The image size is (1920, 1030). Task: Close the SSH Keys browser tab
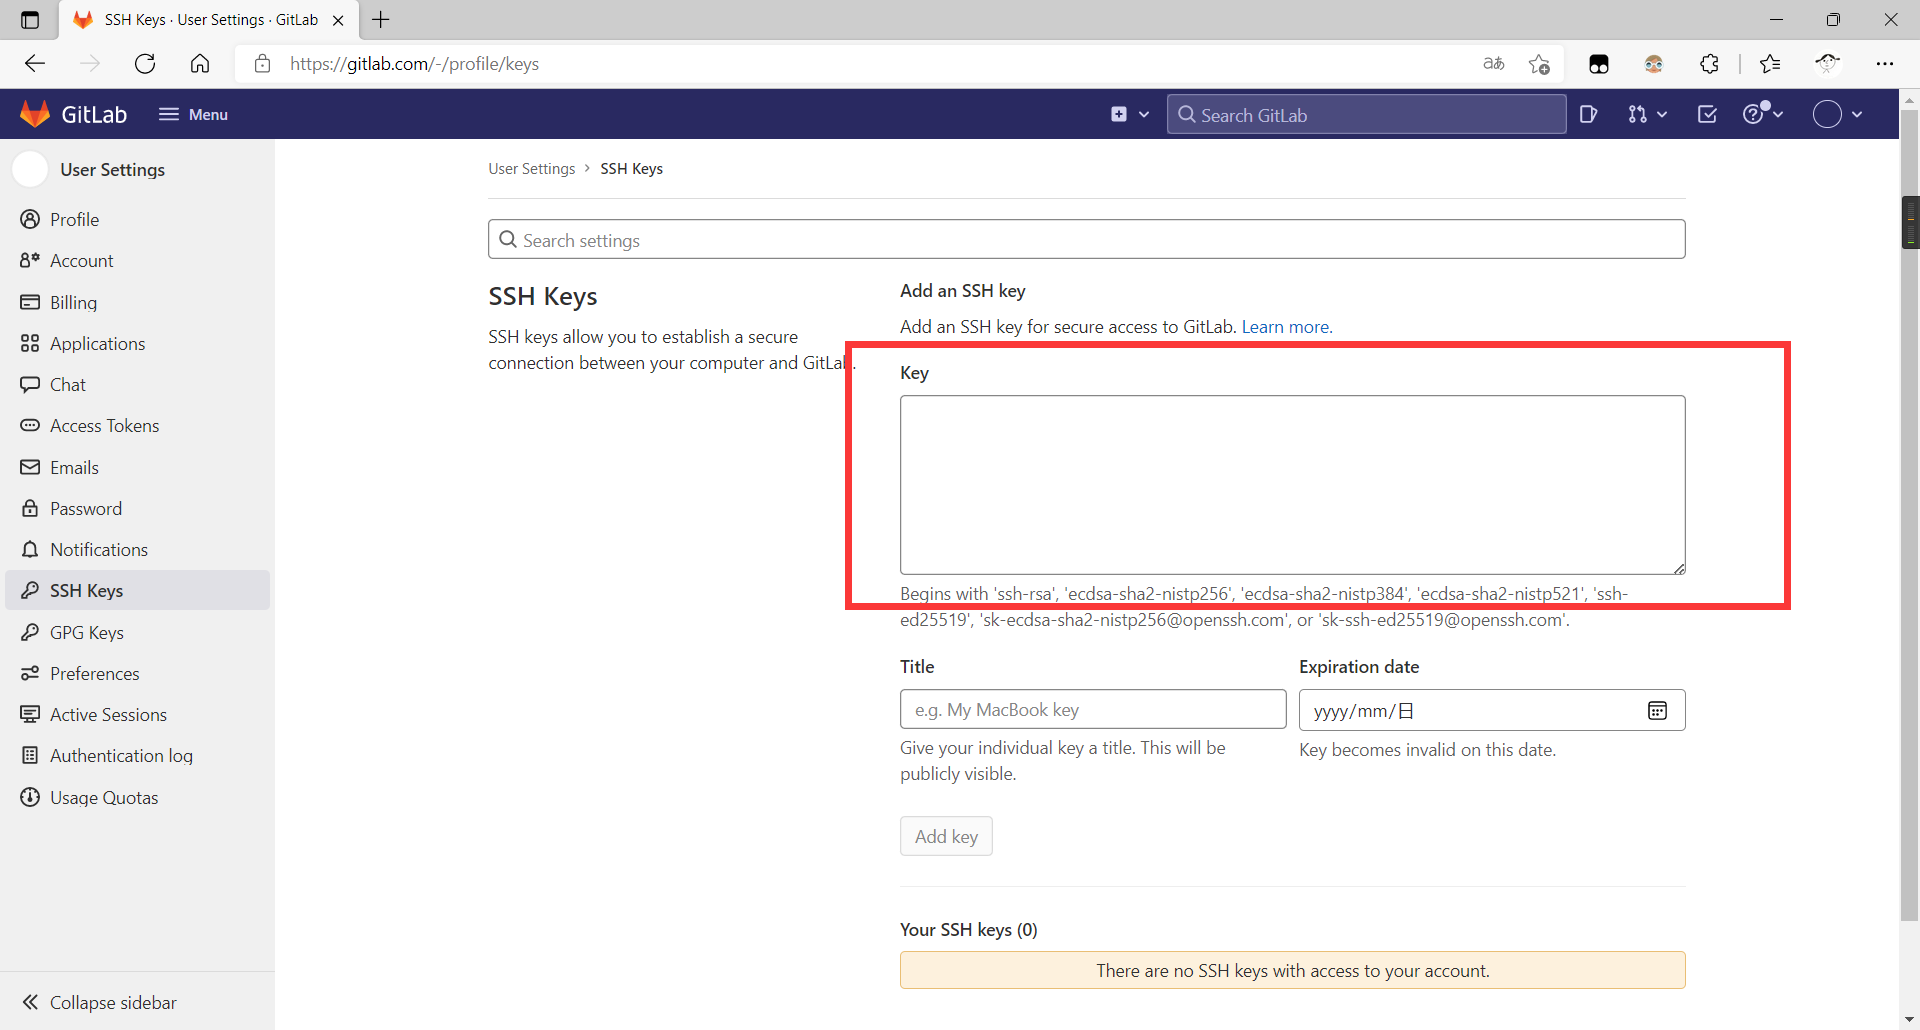coord(338,20)
